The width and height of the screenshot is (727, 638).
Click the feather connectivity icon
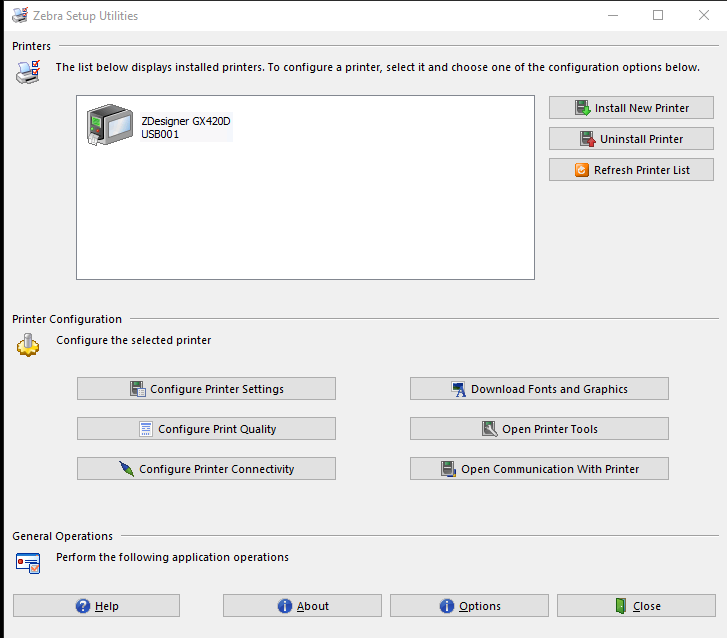(127, 469)
